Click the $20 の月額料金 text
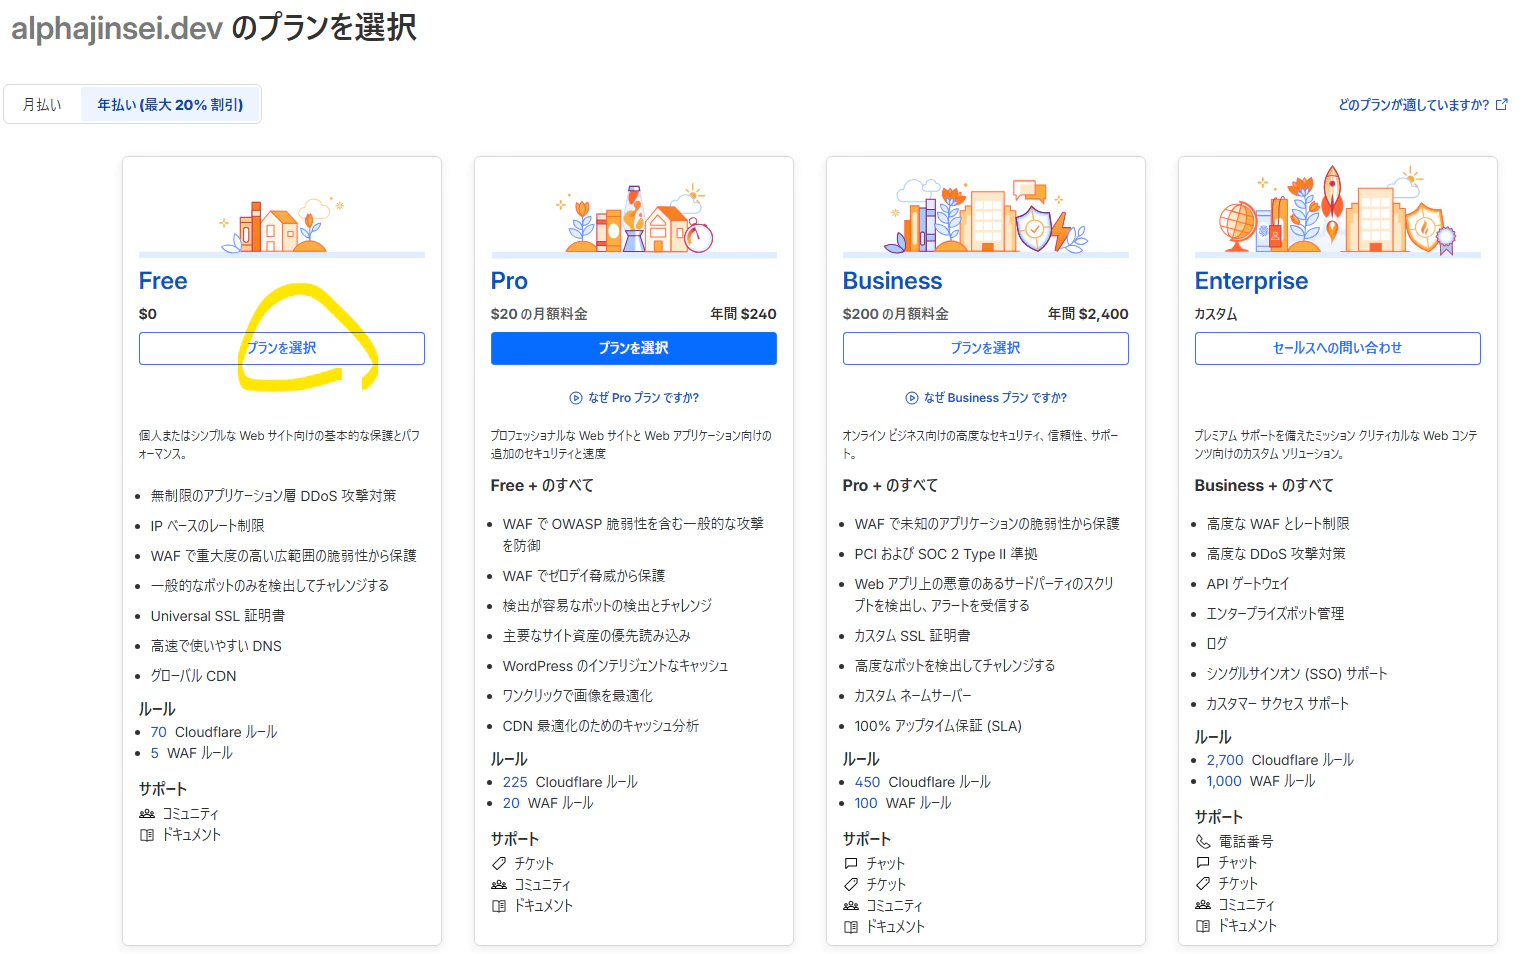This screenshot has height=954, width=1529. pos(539,314)
